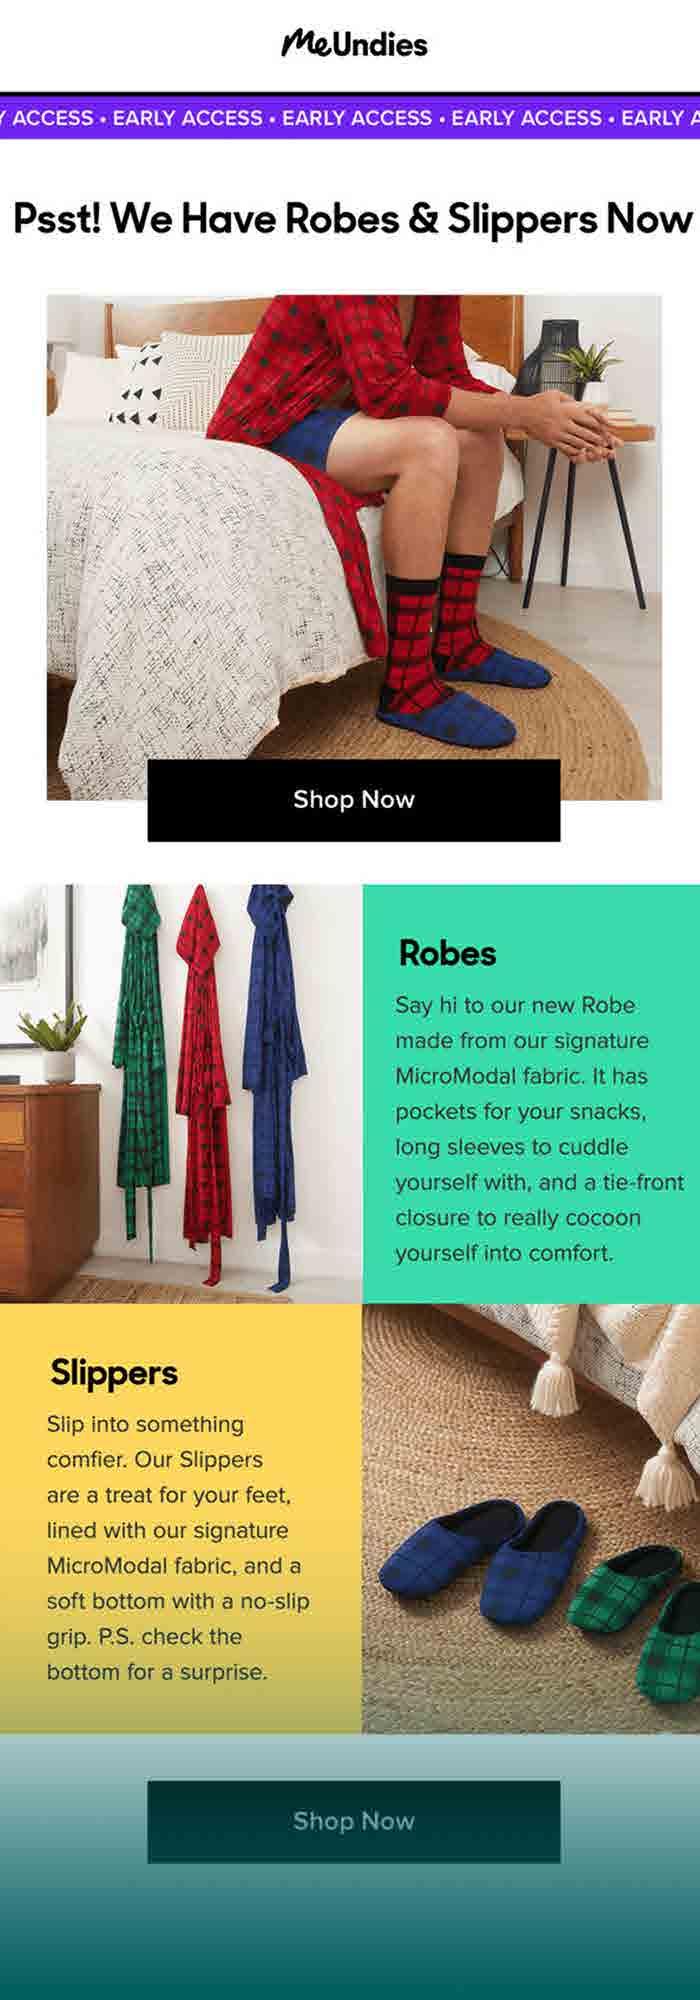
Task: Click the headline about Robes & Slippers
Action: [352, 218]
